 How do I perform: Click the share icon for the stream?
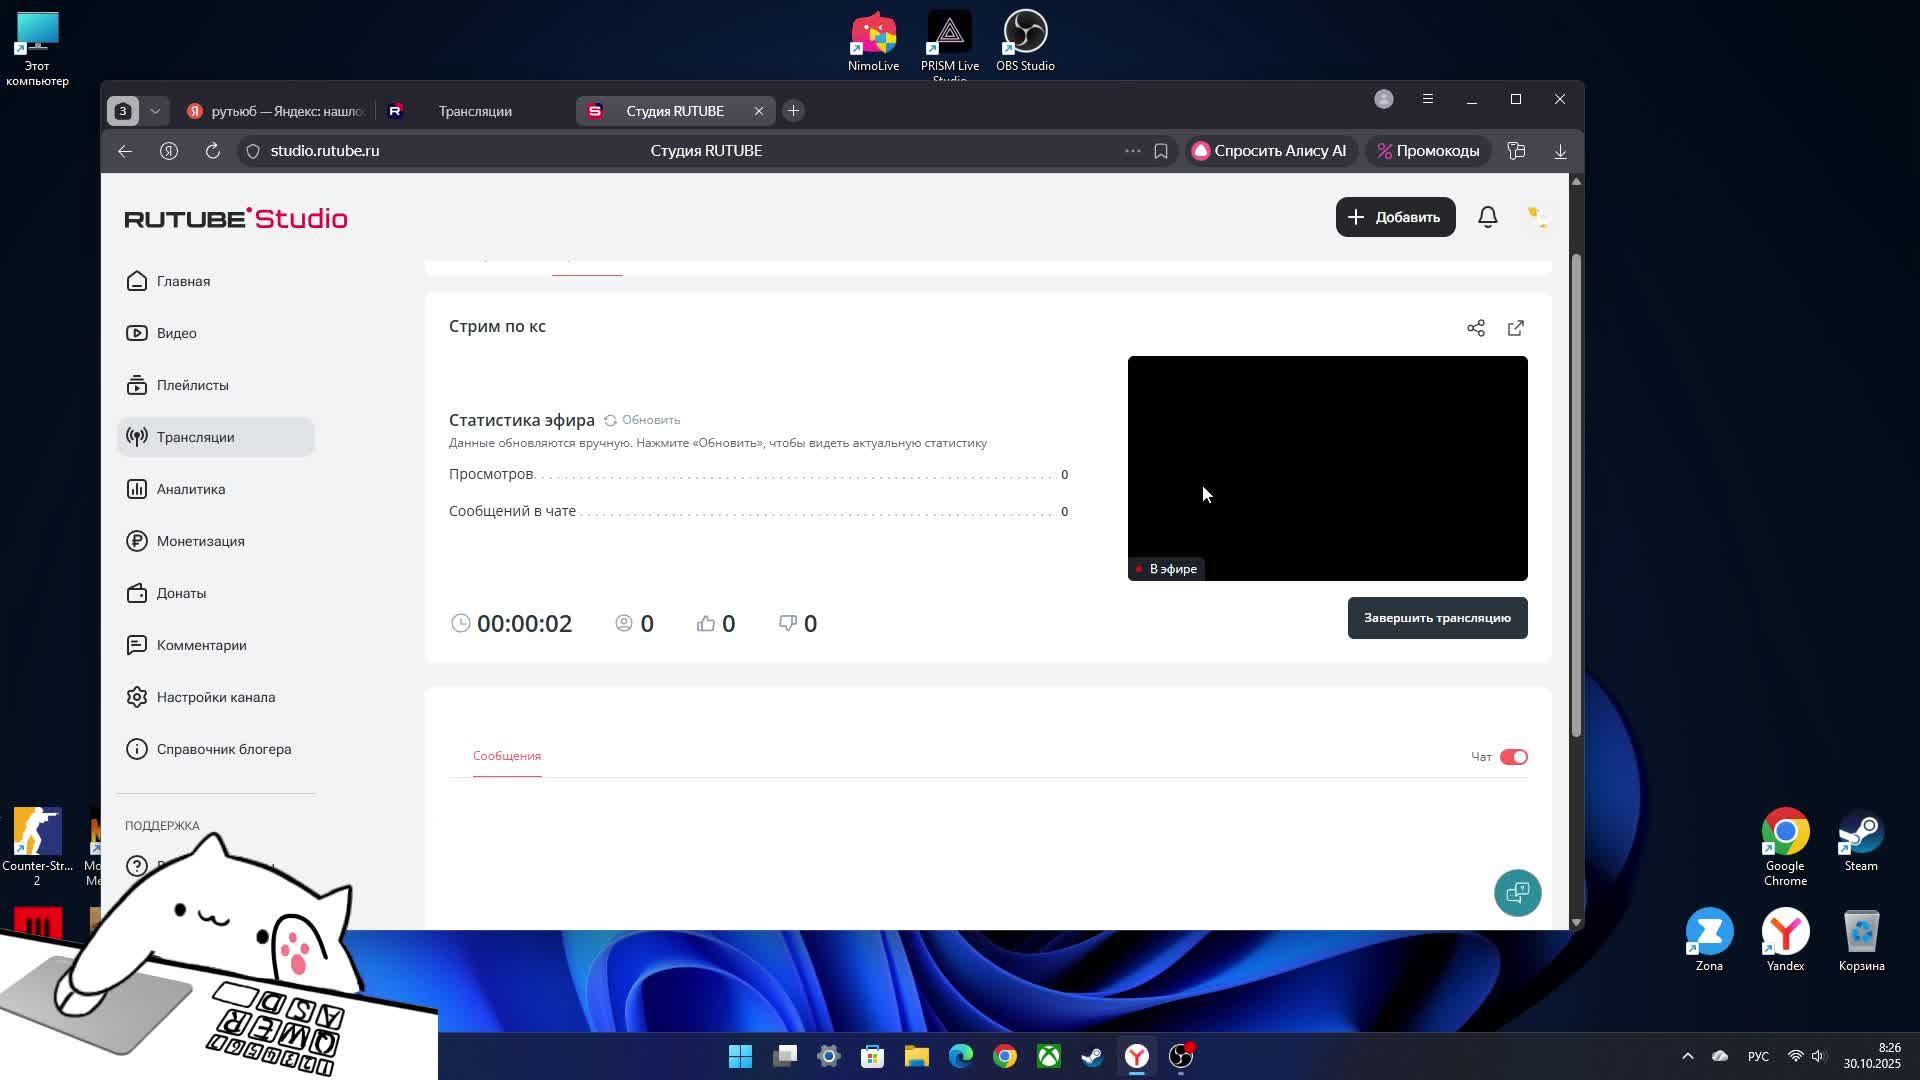1475,328
